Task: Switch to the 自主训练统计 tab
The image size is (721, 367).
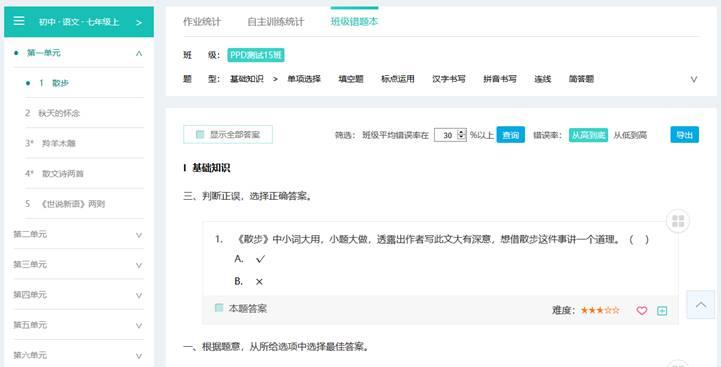Action: (275, 22)
